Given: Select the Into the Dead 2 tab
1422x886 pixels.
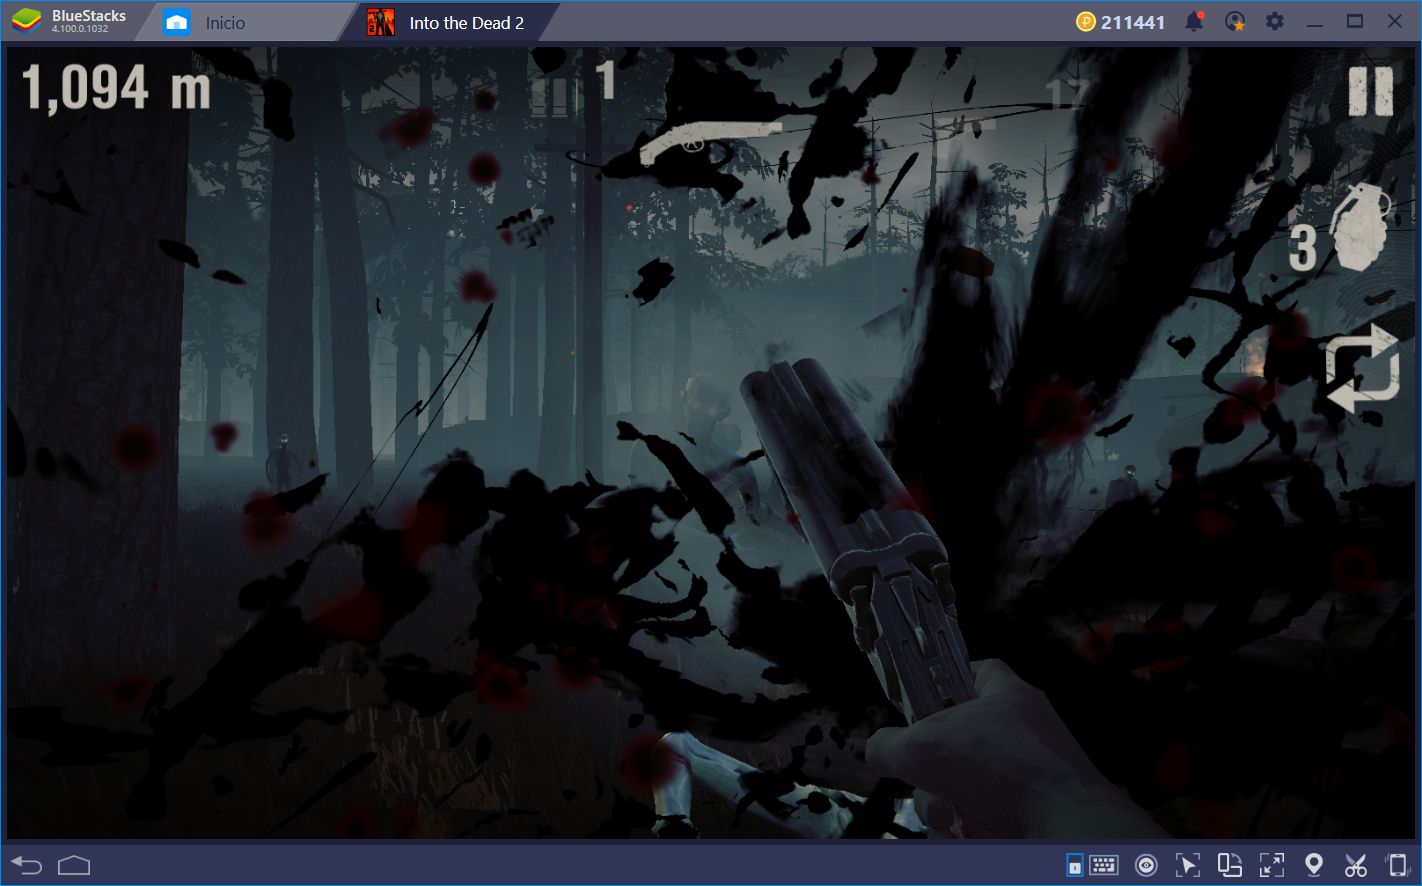Looking at the screenshot, I should [446, 22].
